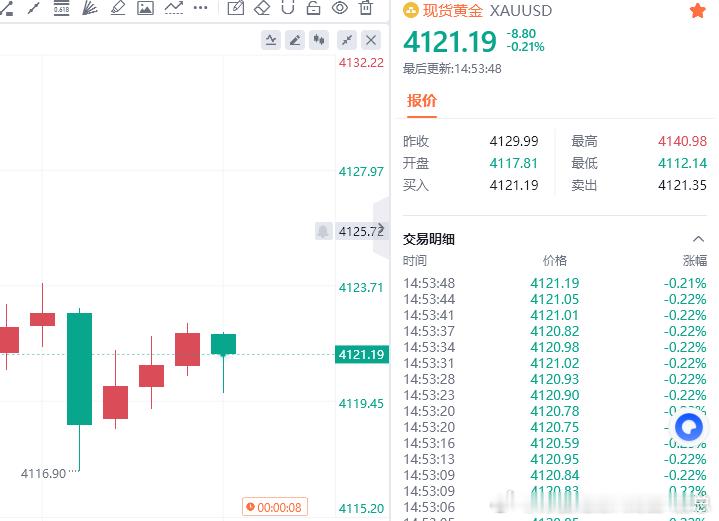Viewport: 719px width, 521px height.
Task: Click the 价格 column header
Action: [555, 260]
